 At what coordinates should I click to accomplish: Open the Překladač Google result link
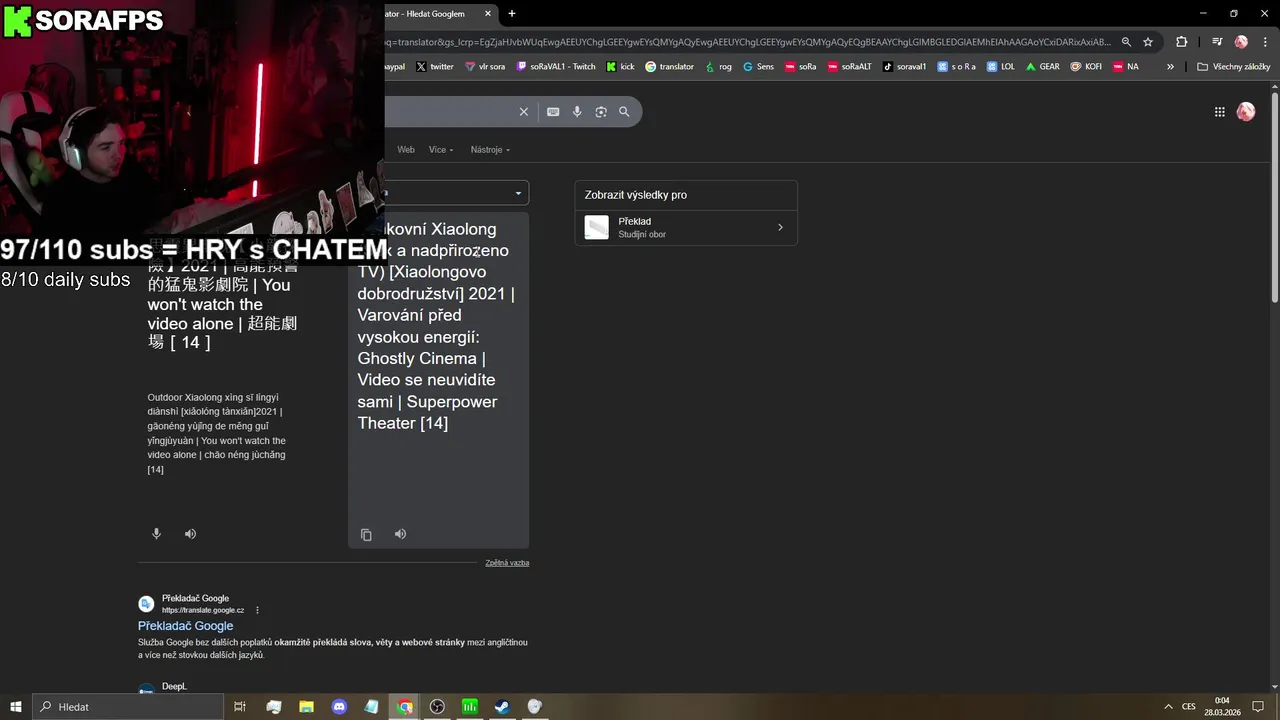point(185,626)
